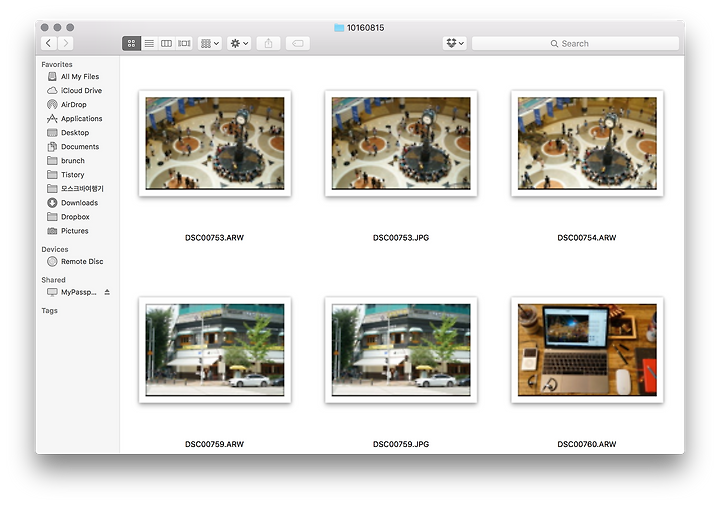The image size is (720, 505).
Task: Switch to column view
Action: click(x=166, y=43)
